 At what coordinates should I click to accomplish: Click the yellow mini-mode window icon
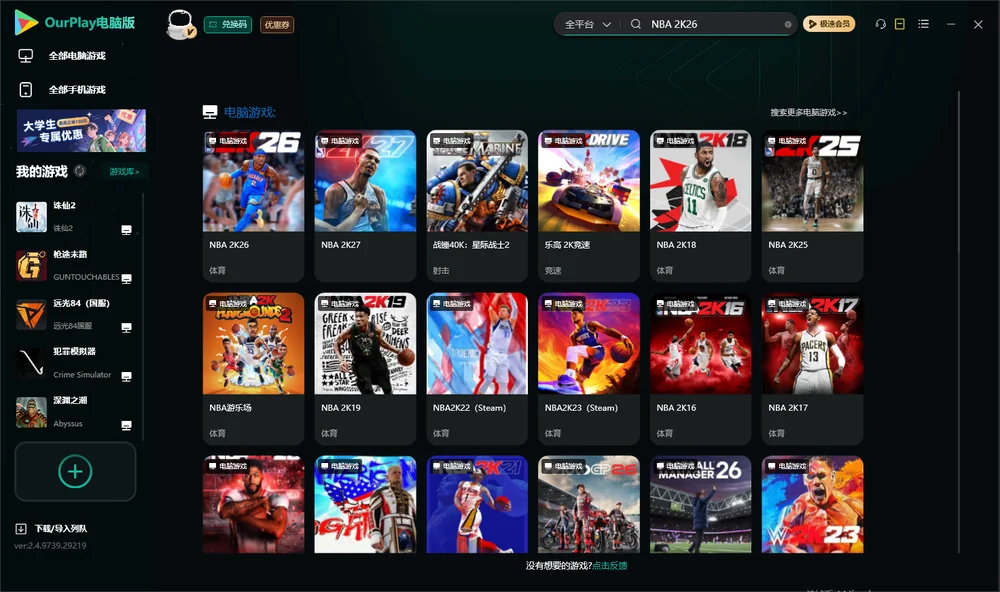(900, 24)
